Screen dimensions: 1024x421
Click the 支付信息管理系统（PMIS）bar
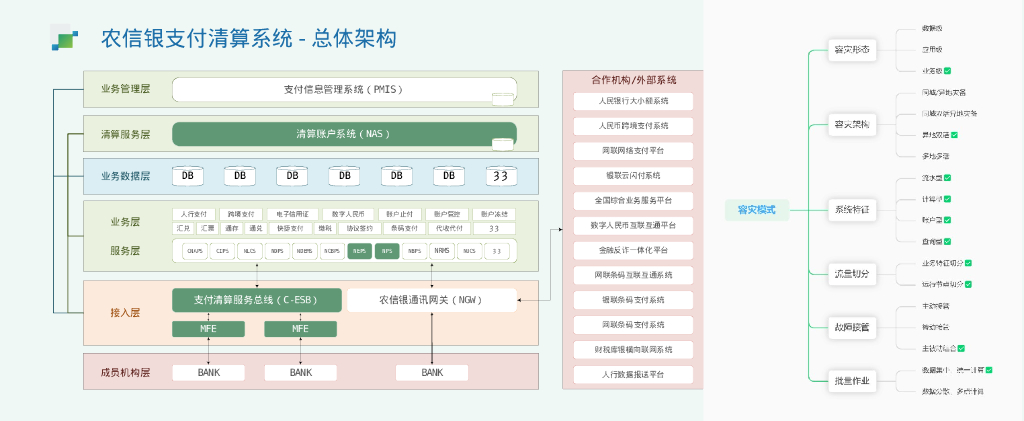tap(344, 89)
